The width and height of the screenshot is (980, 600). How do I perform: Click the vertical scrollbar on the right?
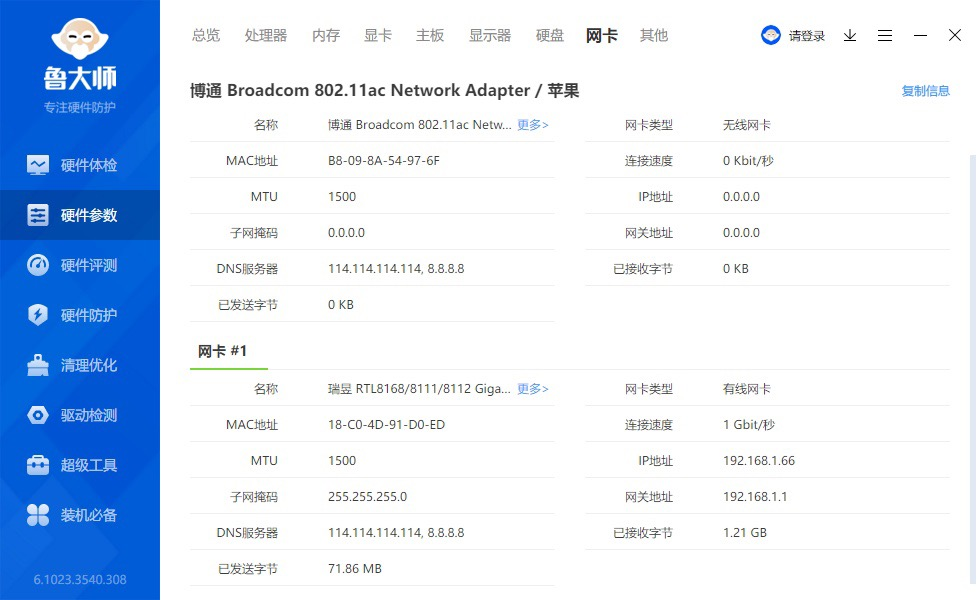click(x=972, y=369)
